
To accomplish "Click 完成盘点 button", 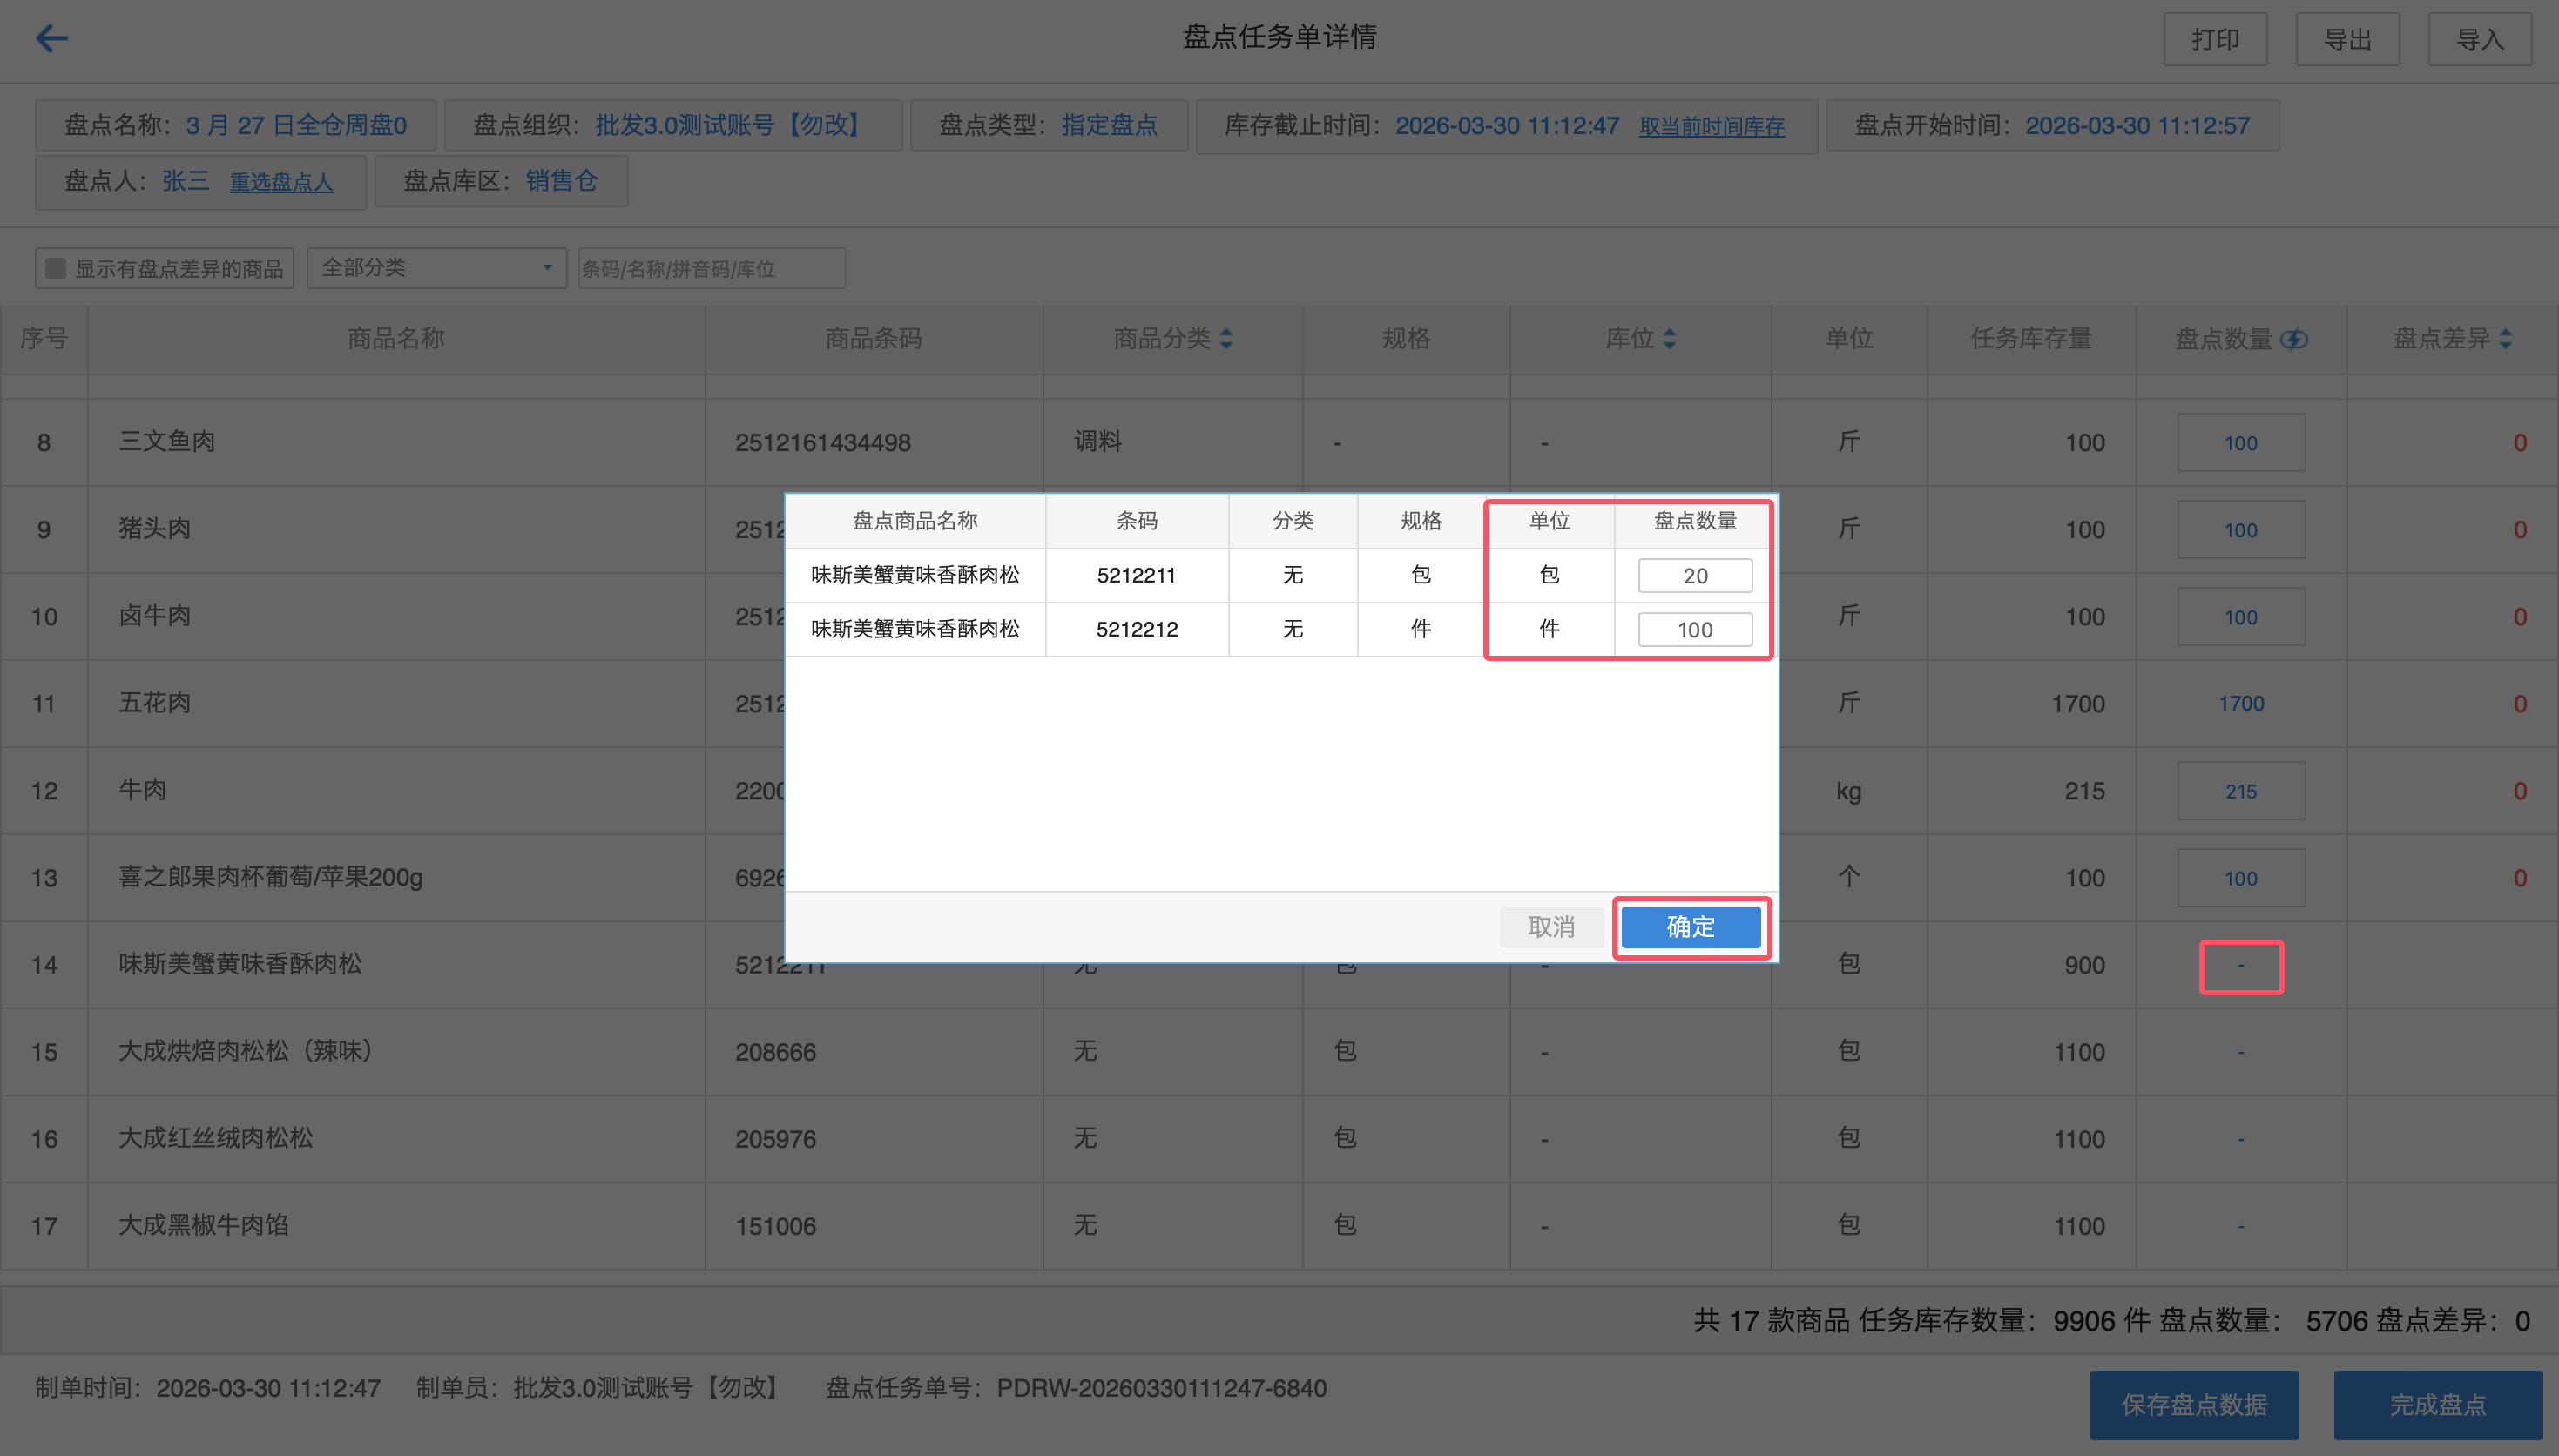I will tap(2437, 1404).
